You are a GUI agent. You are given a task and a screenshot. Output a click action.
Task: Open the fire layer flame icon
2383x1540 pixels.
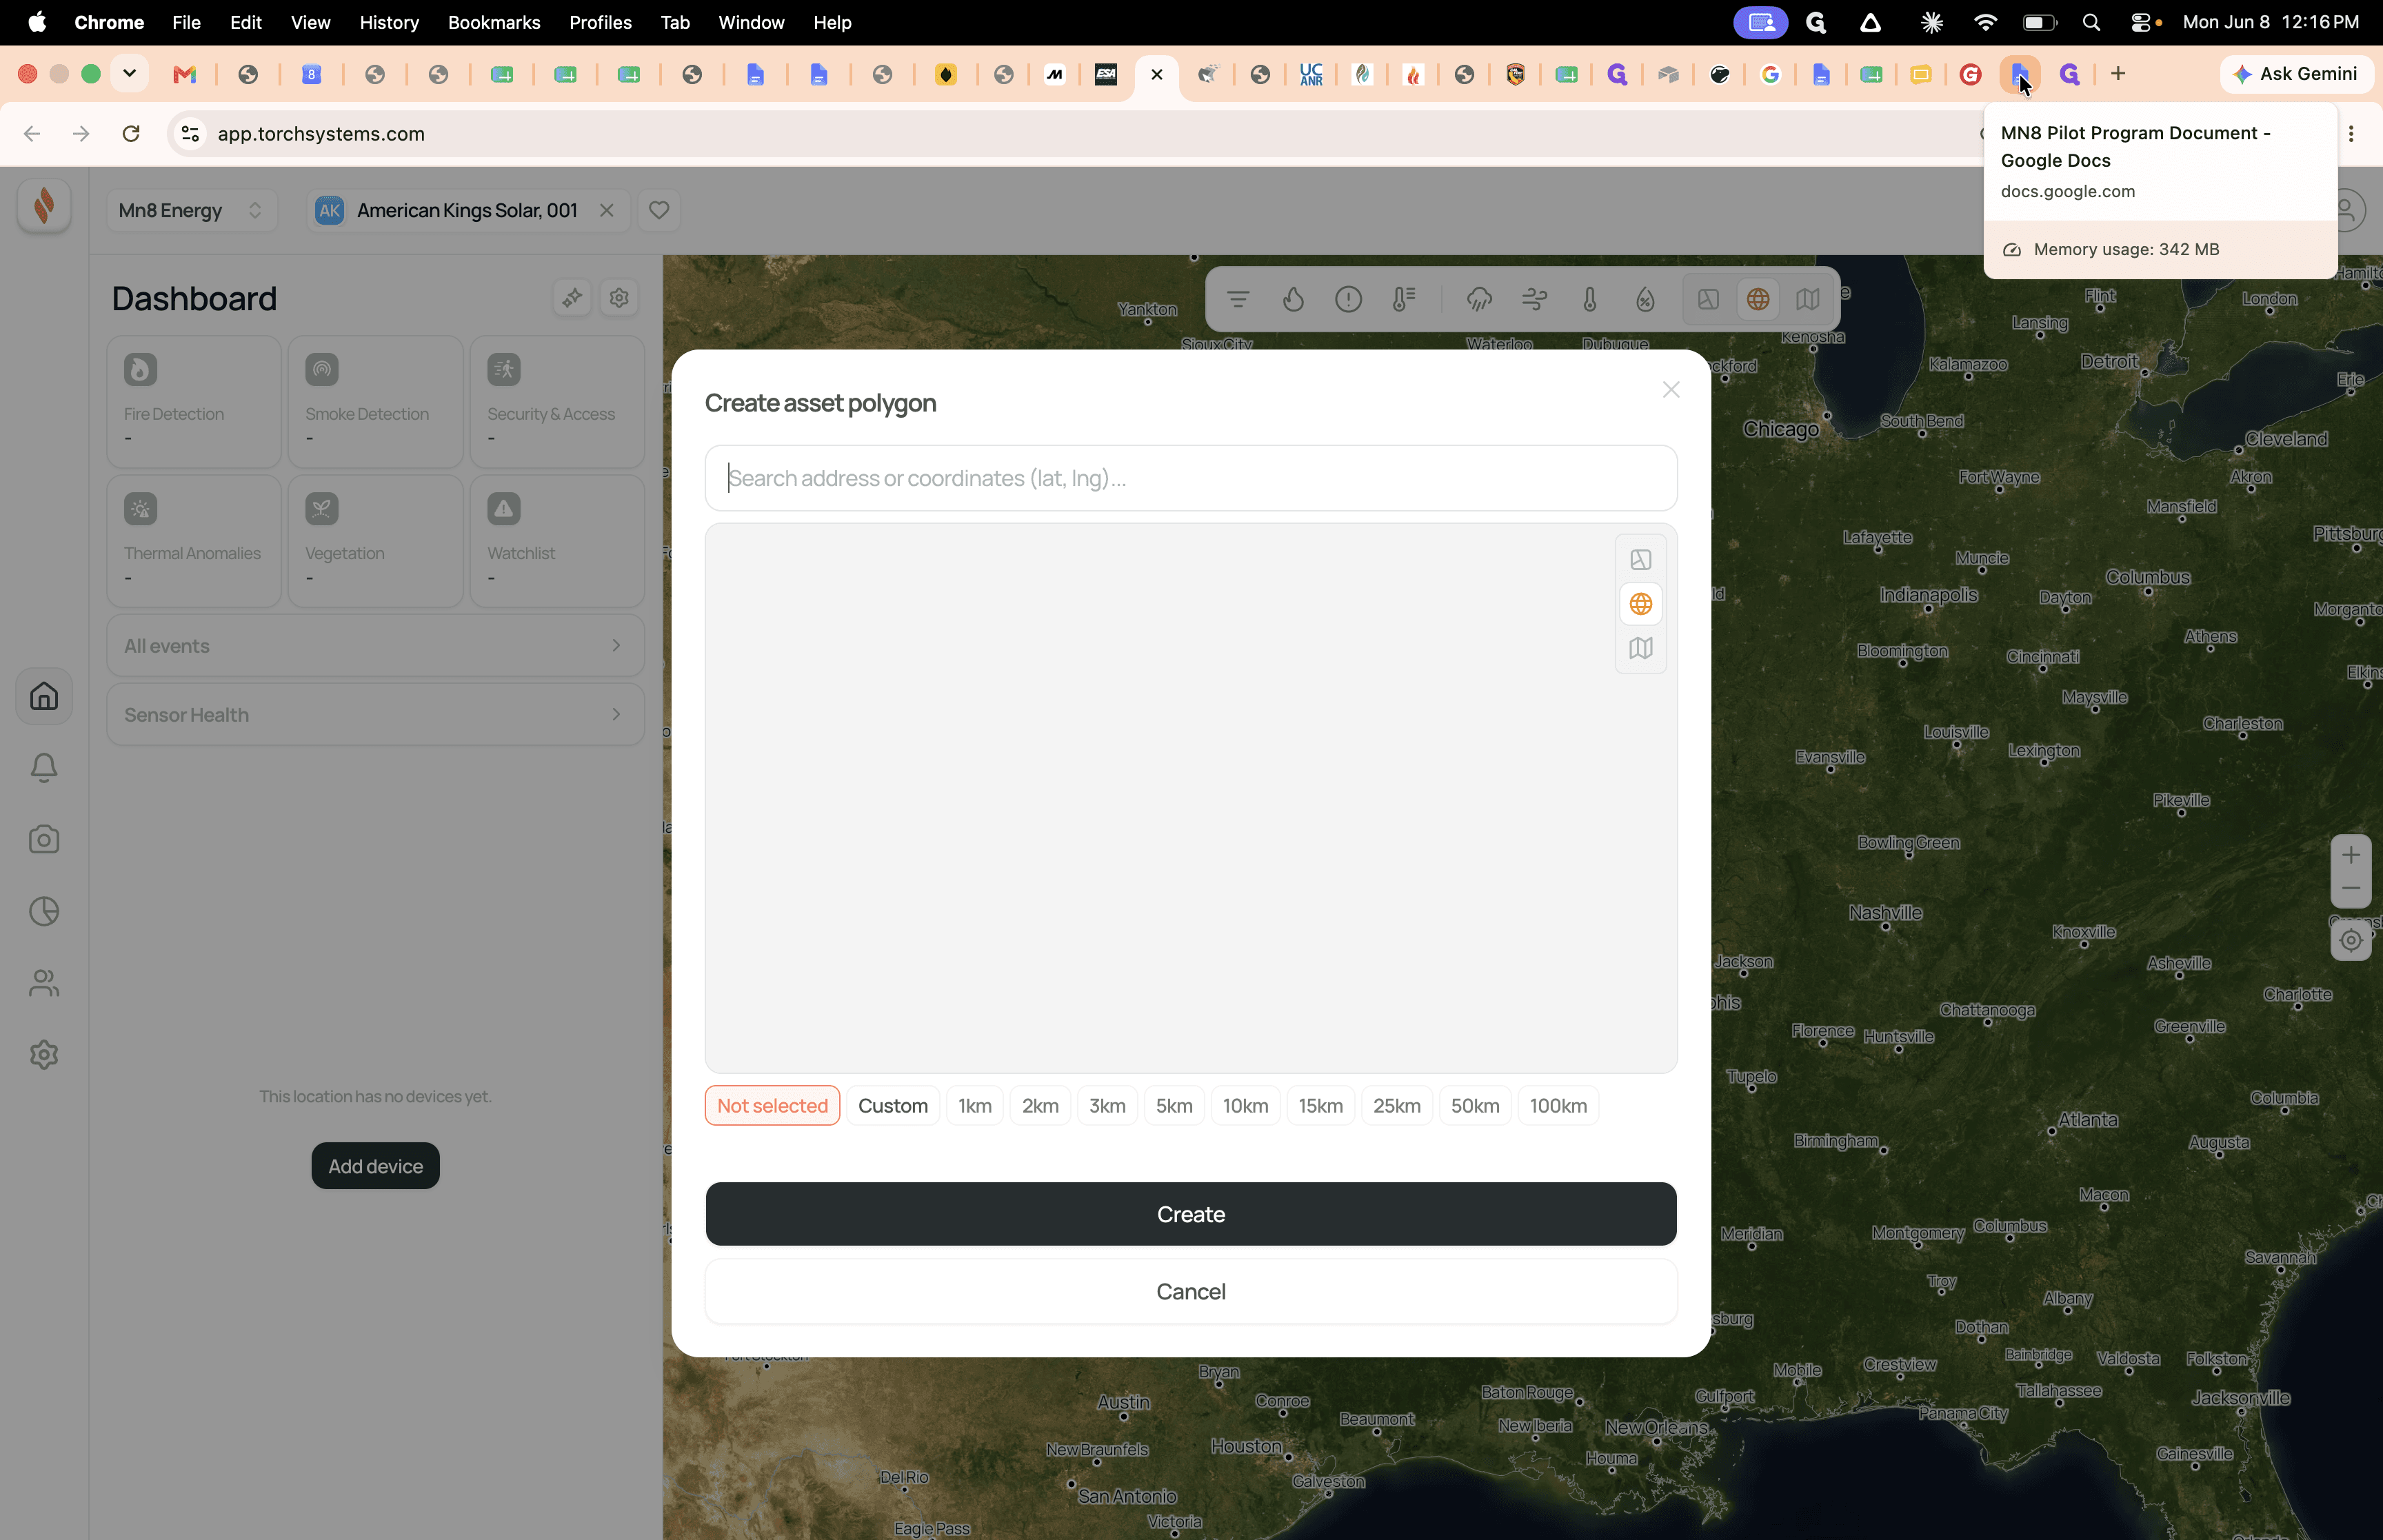tap(1293, 299)
